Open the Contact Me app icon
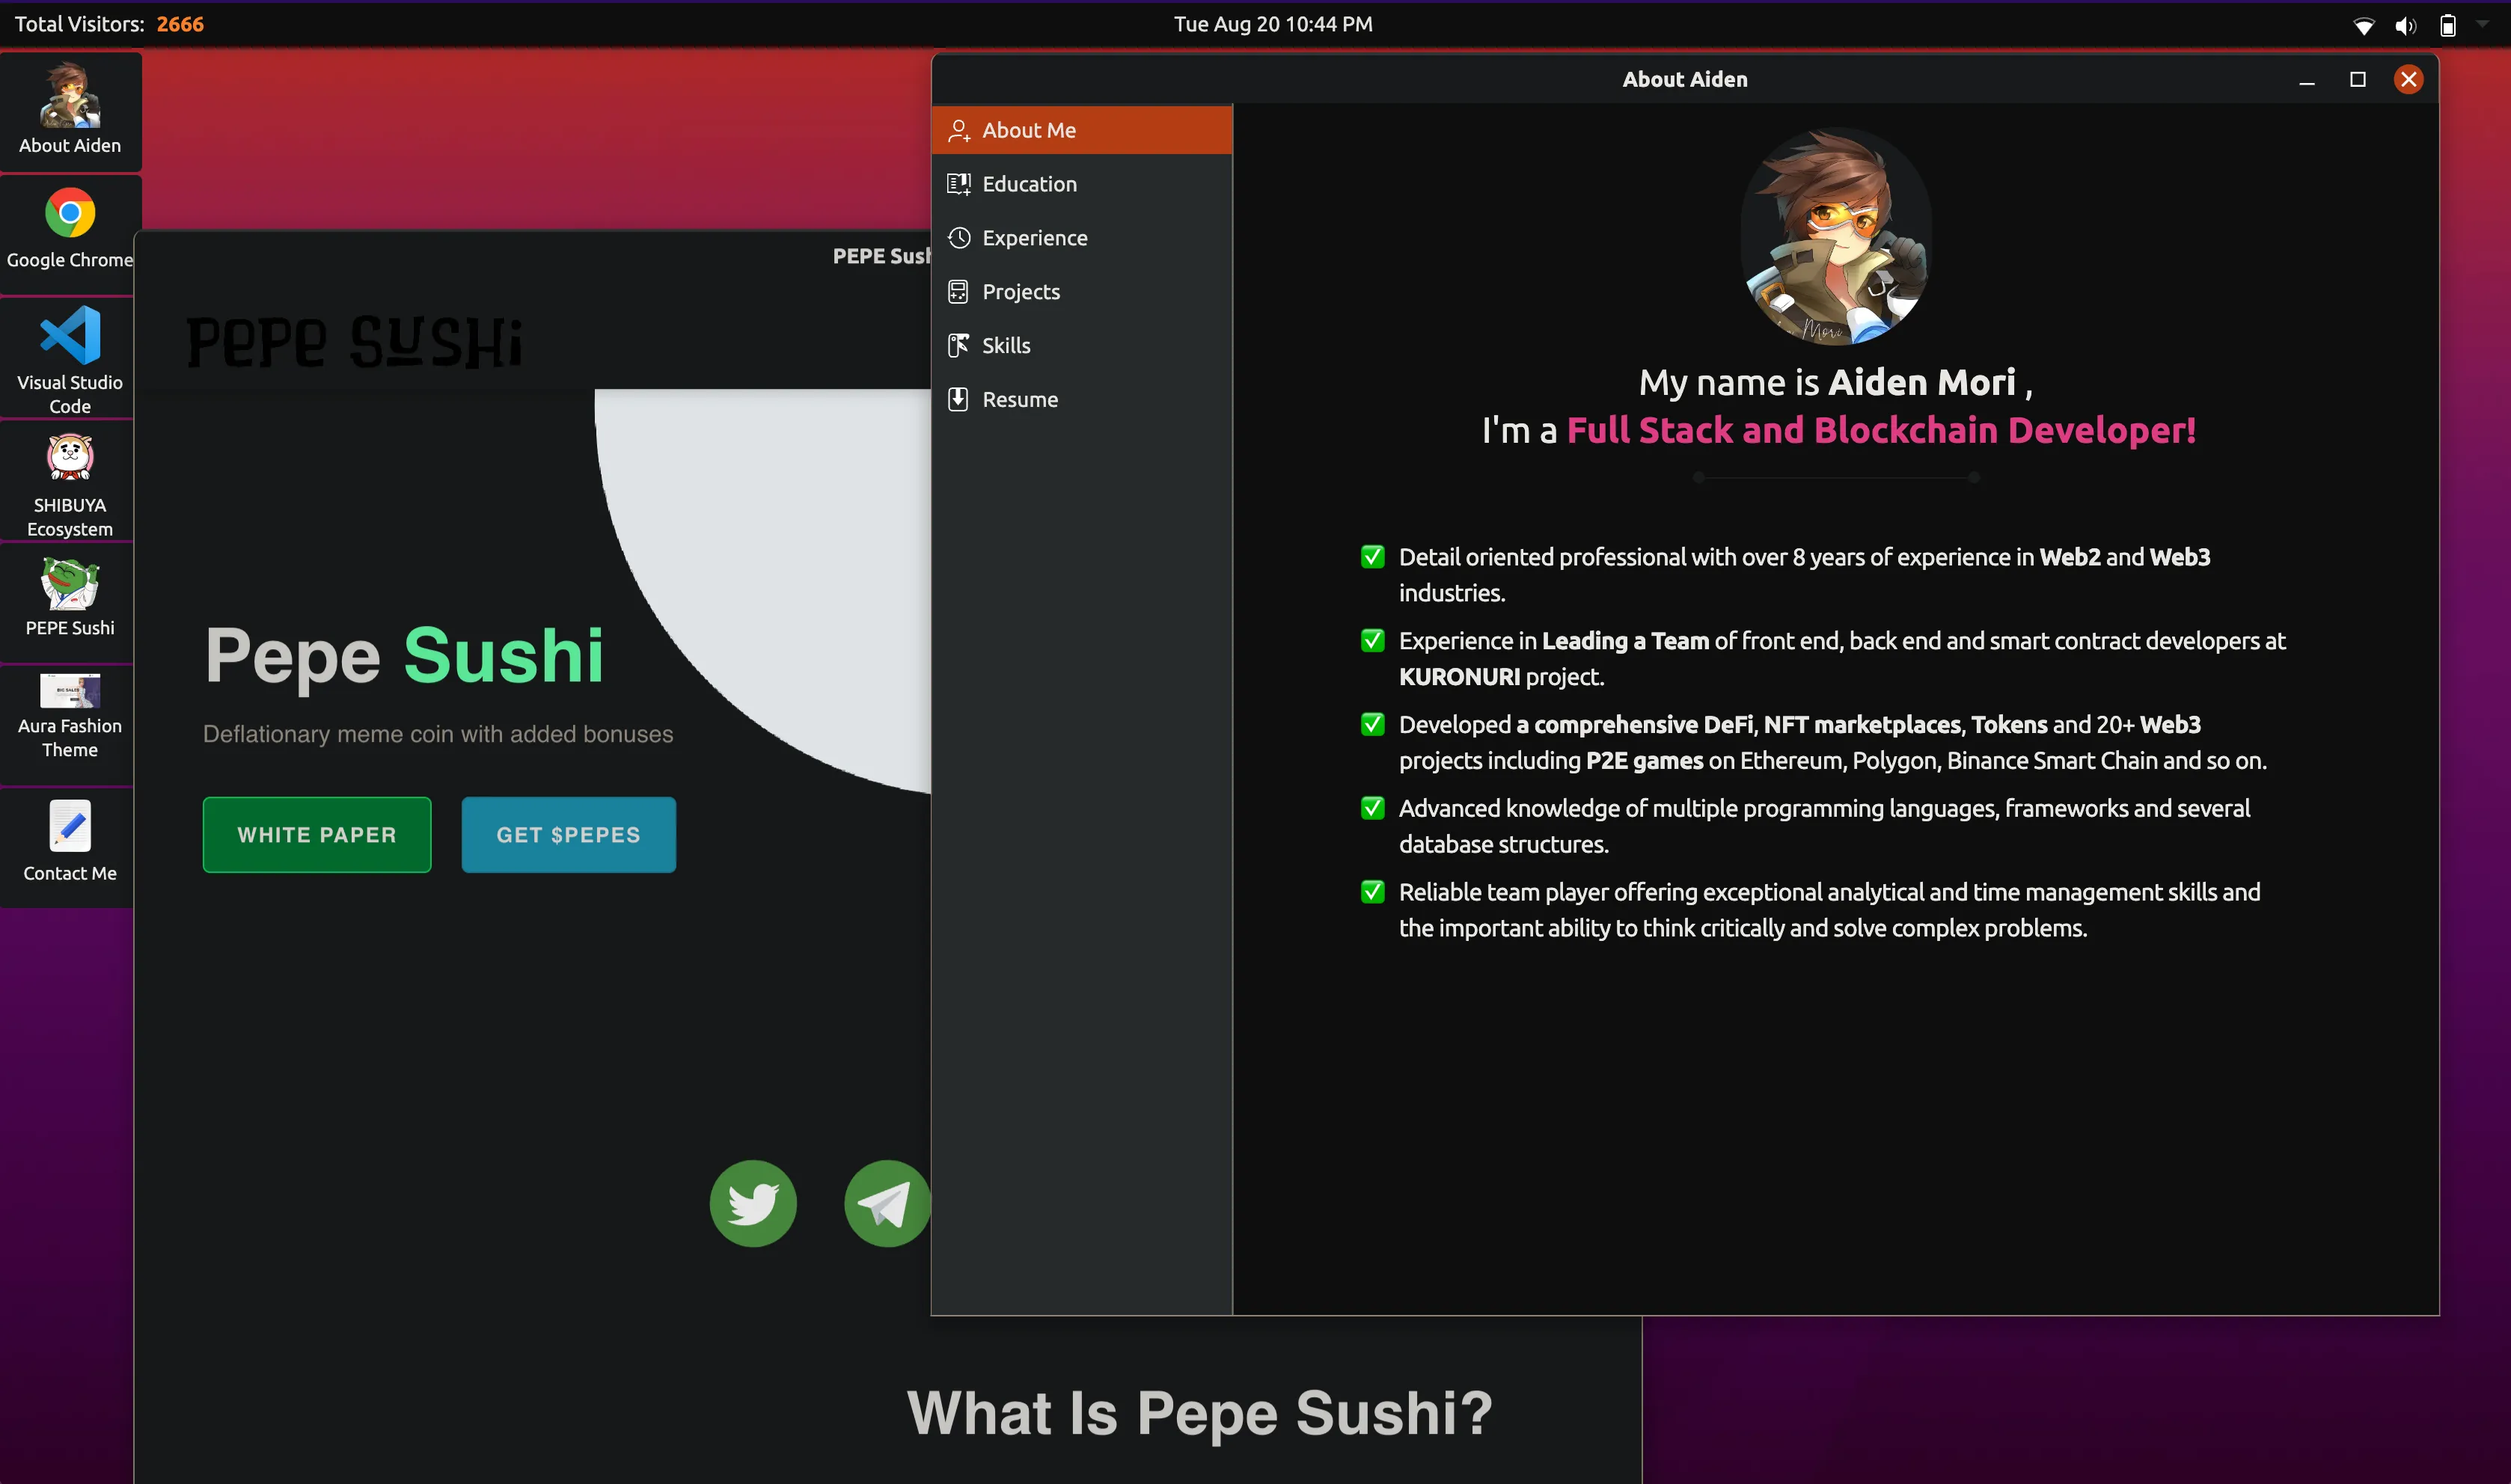 (69, 840)
